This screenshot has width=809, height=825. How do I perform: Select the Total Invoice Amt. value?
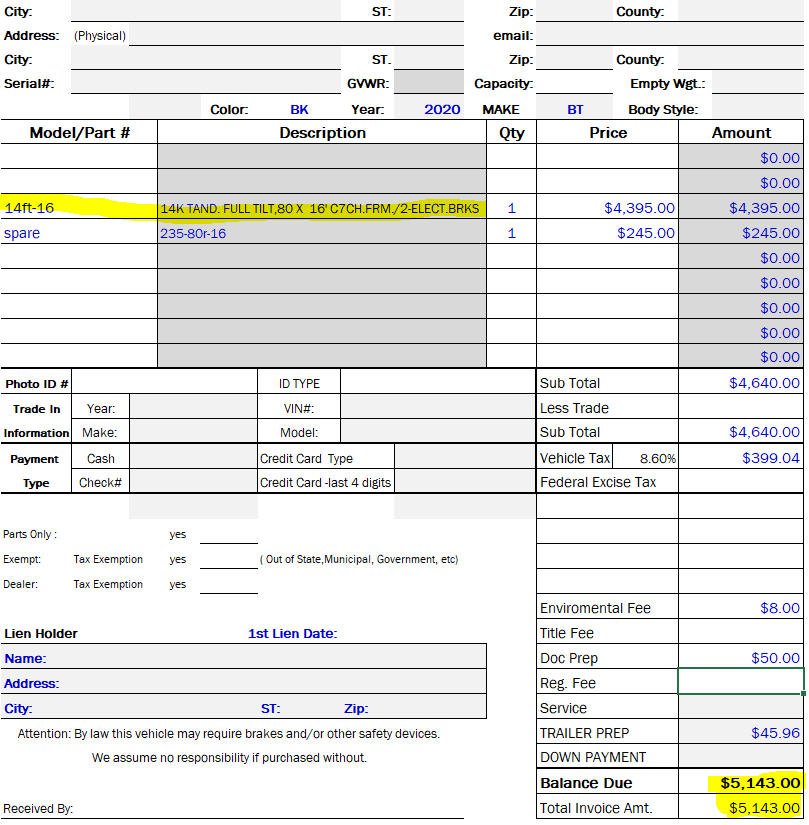(x=741, y=808)
